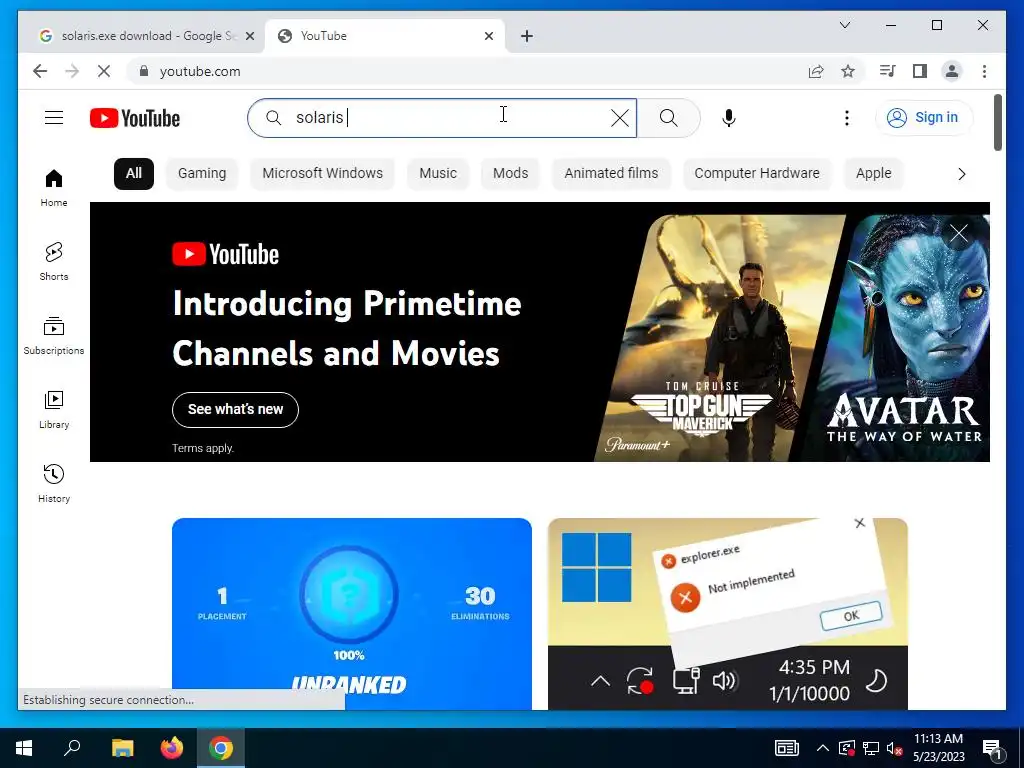Click the page vertical scrollbar
This screenshot has width=1024, height=768.
coord(997,122)
